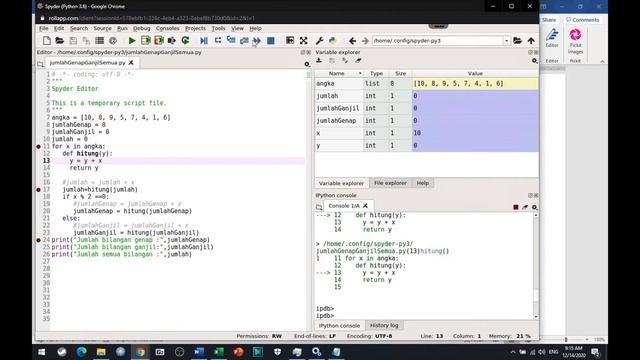Maximize current pane toolbar icon

click(x=290, y=40)
